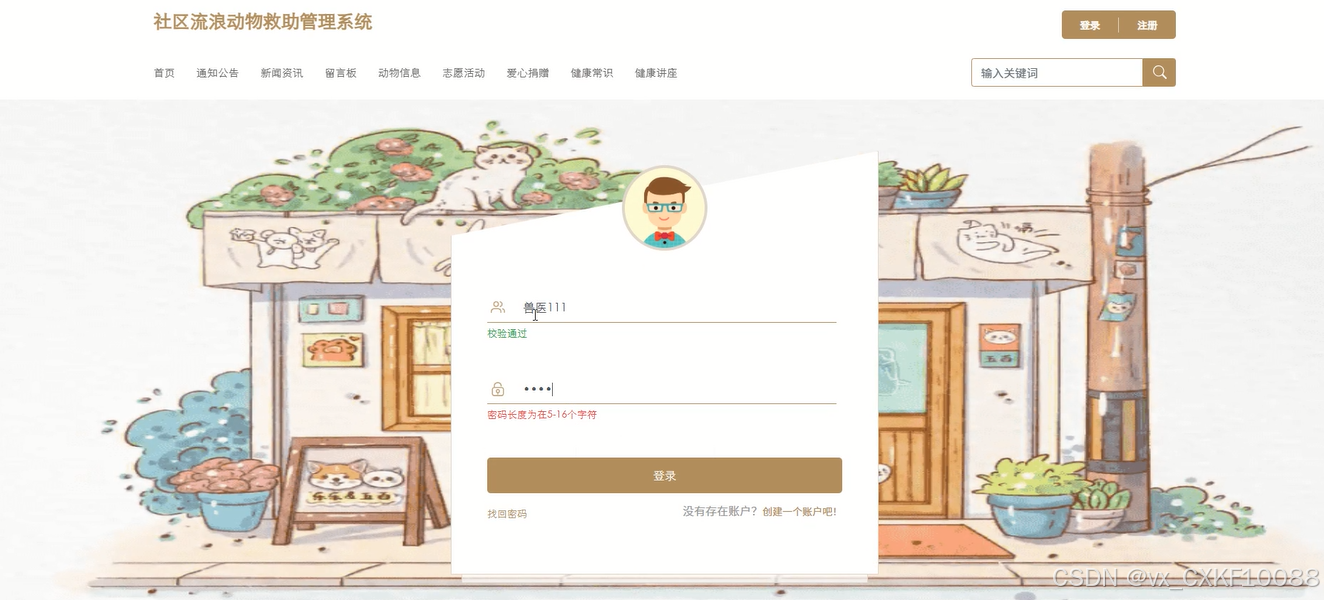This screenshot has height=600, width=1324.
Task: Open the 首页 menu item
Action: [x=164, y=73]
